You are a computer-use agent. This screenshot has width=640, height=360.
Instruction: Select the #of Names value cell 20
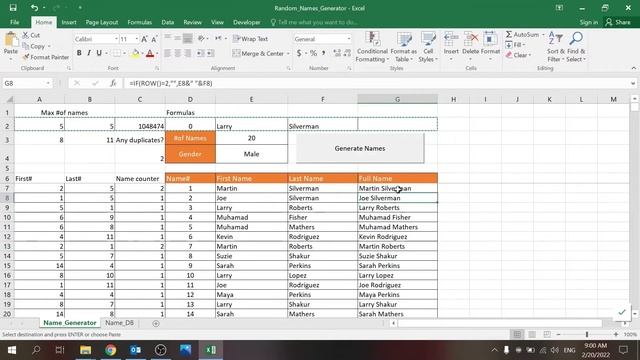251,138
